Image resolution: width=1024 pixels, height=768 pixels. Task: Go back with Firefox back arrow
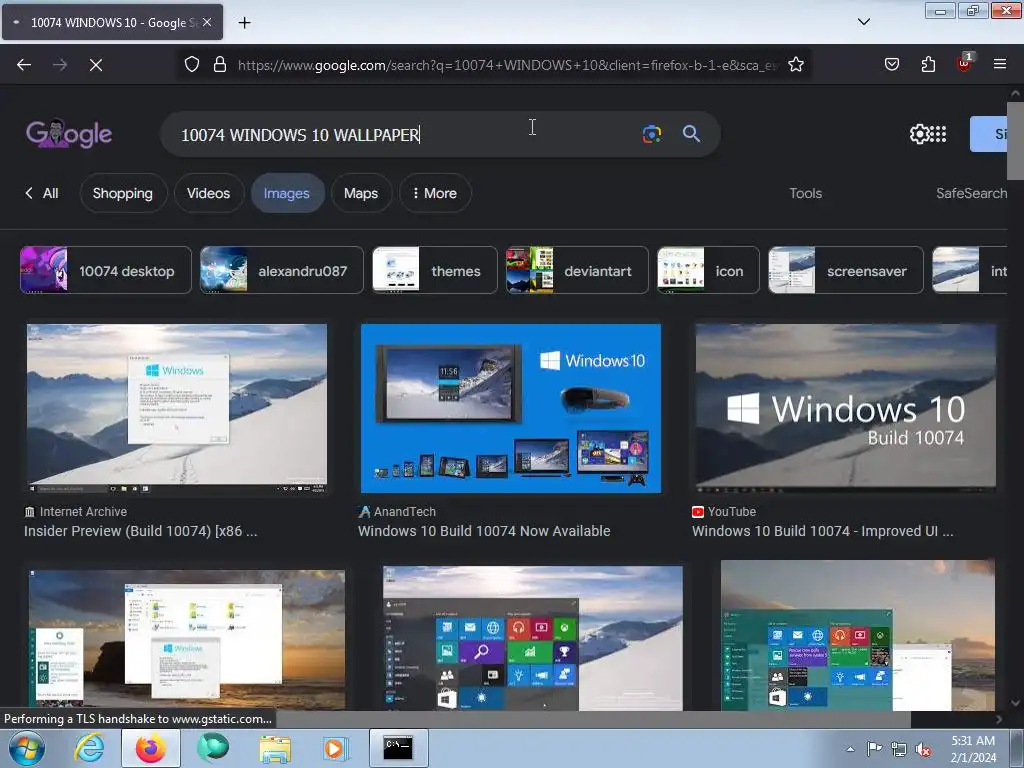pyautogui.click(x=24, y=65)
